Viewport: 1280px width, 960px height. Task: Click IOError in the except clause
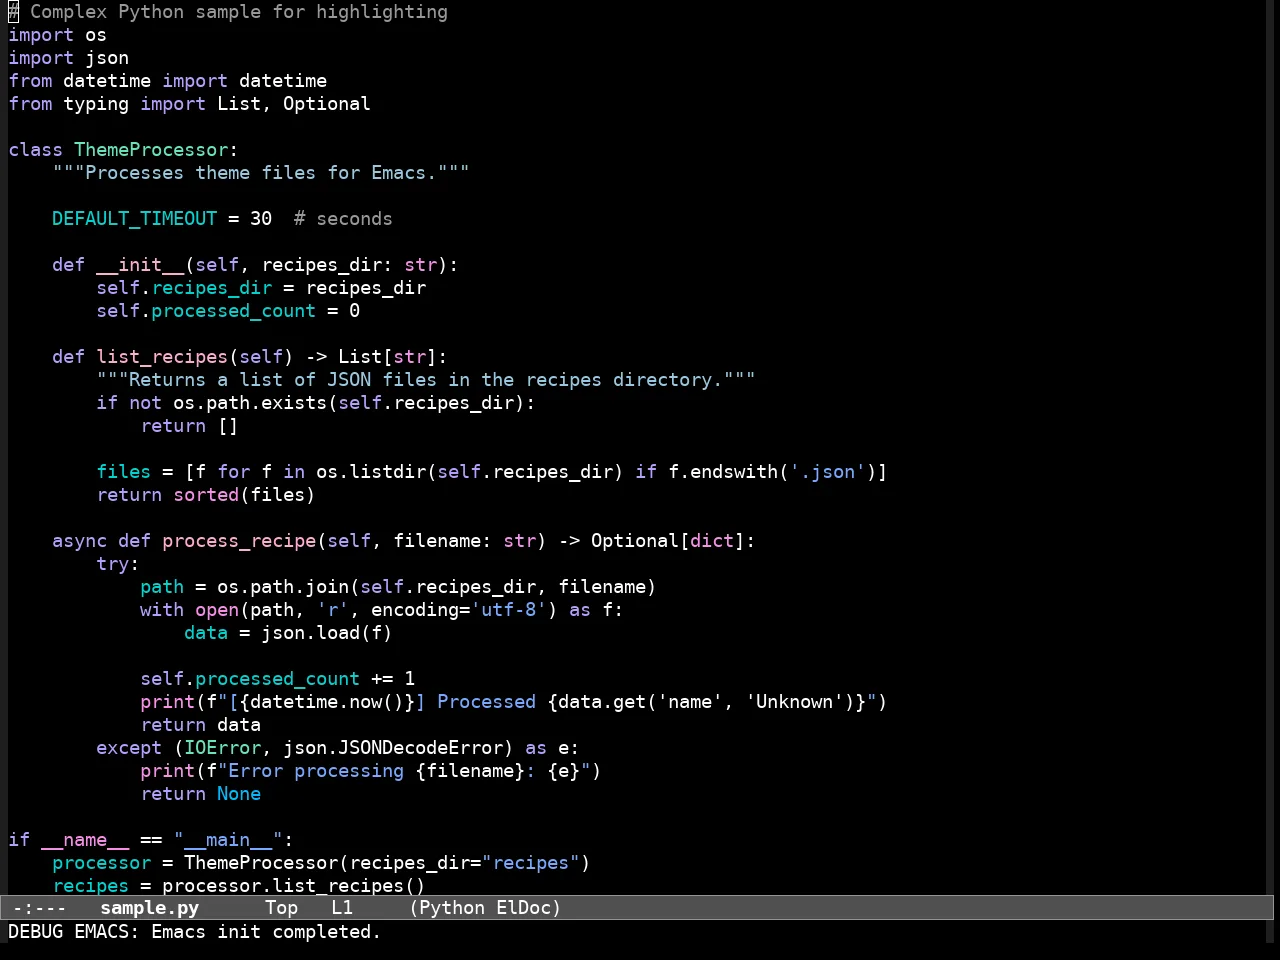point(222,748)
